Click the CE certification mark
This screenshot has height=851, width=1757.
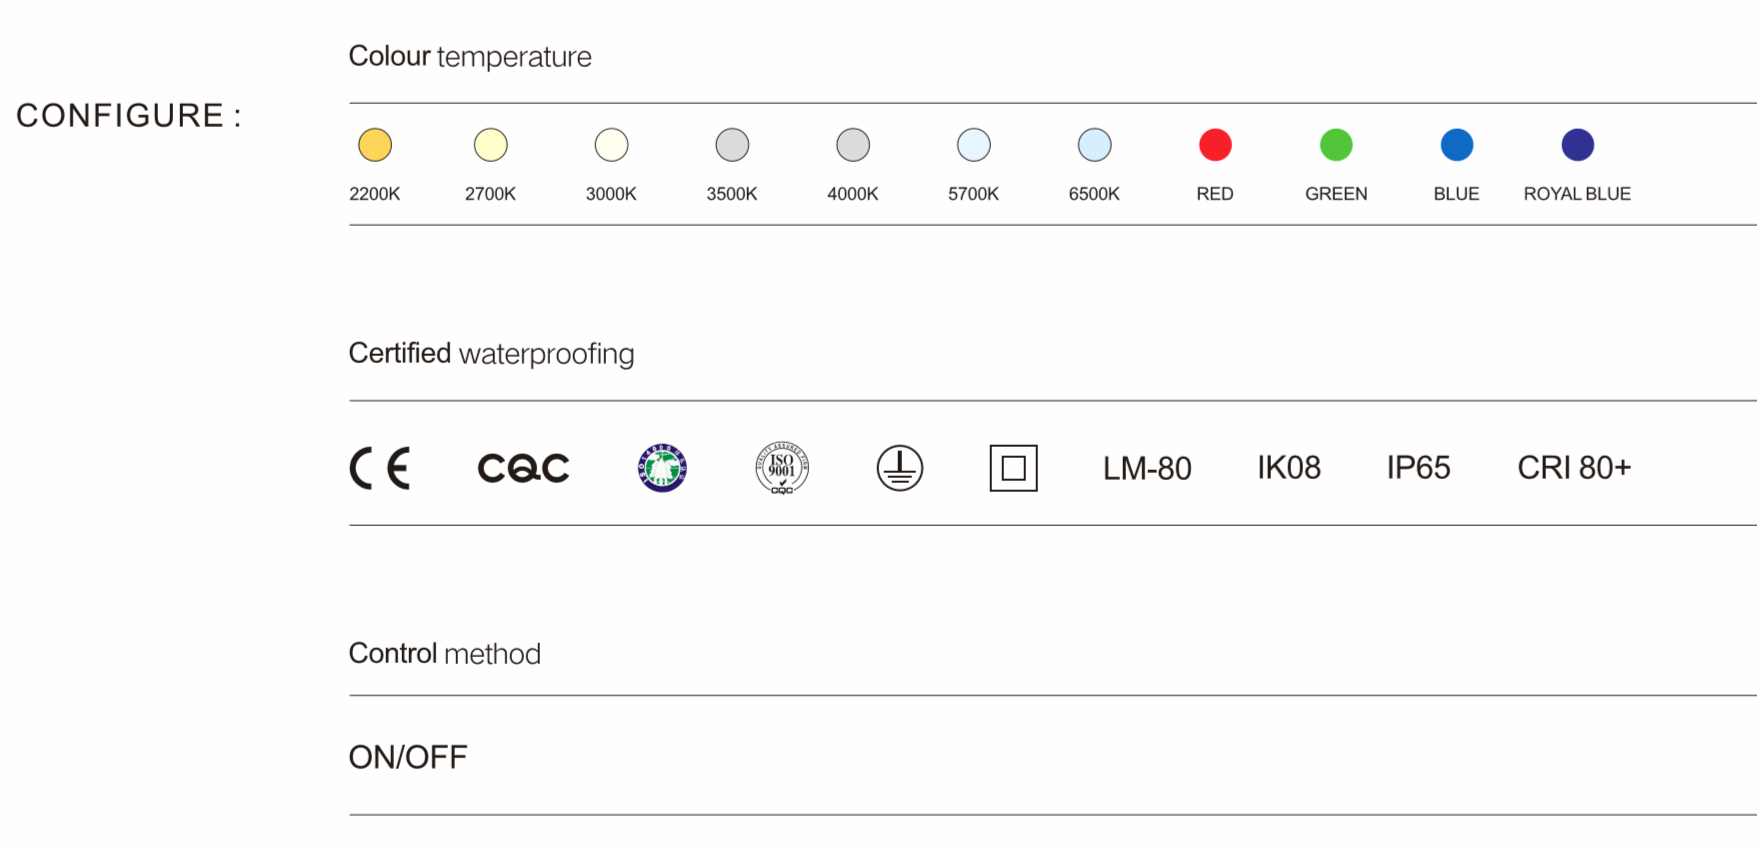[x=380, y=468]
